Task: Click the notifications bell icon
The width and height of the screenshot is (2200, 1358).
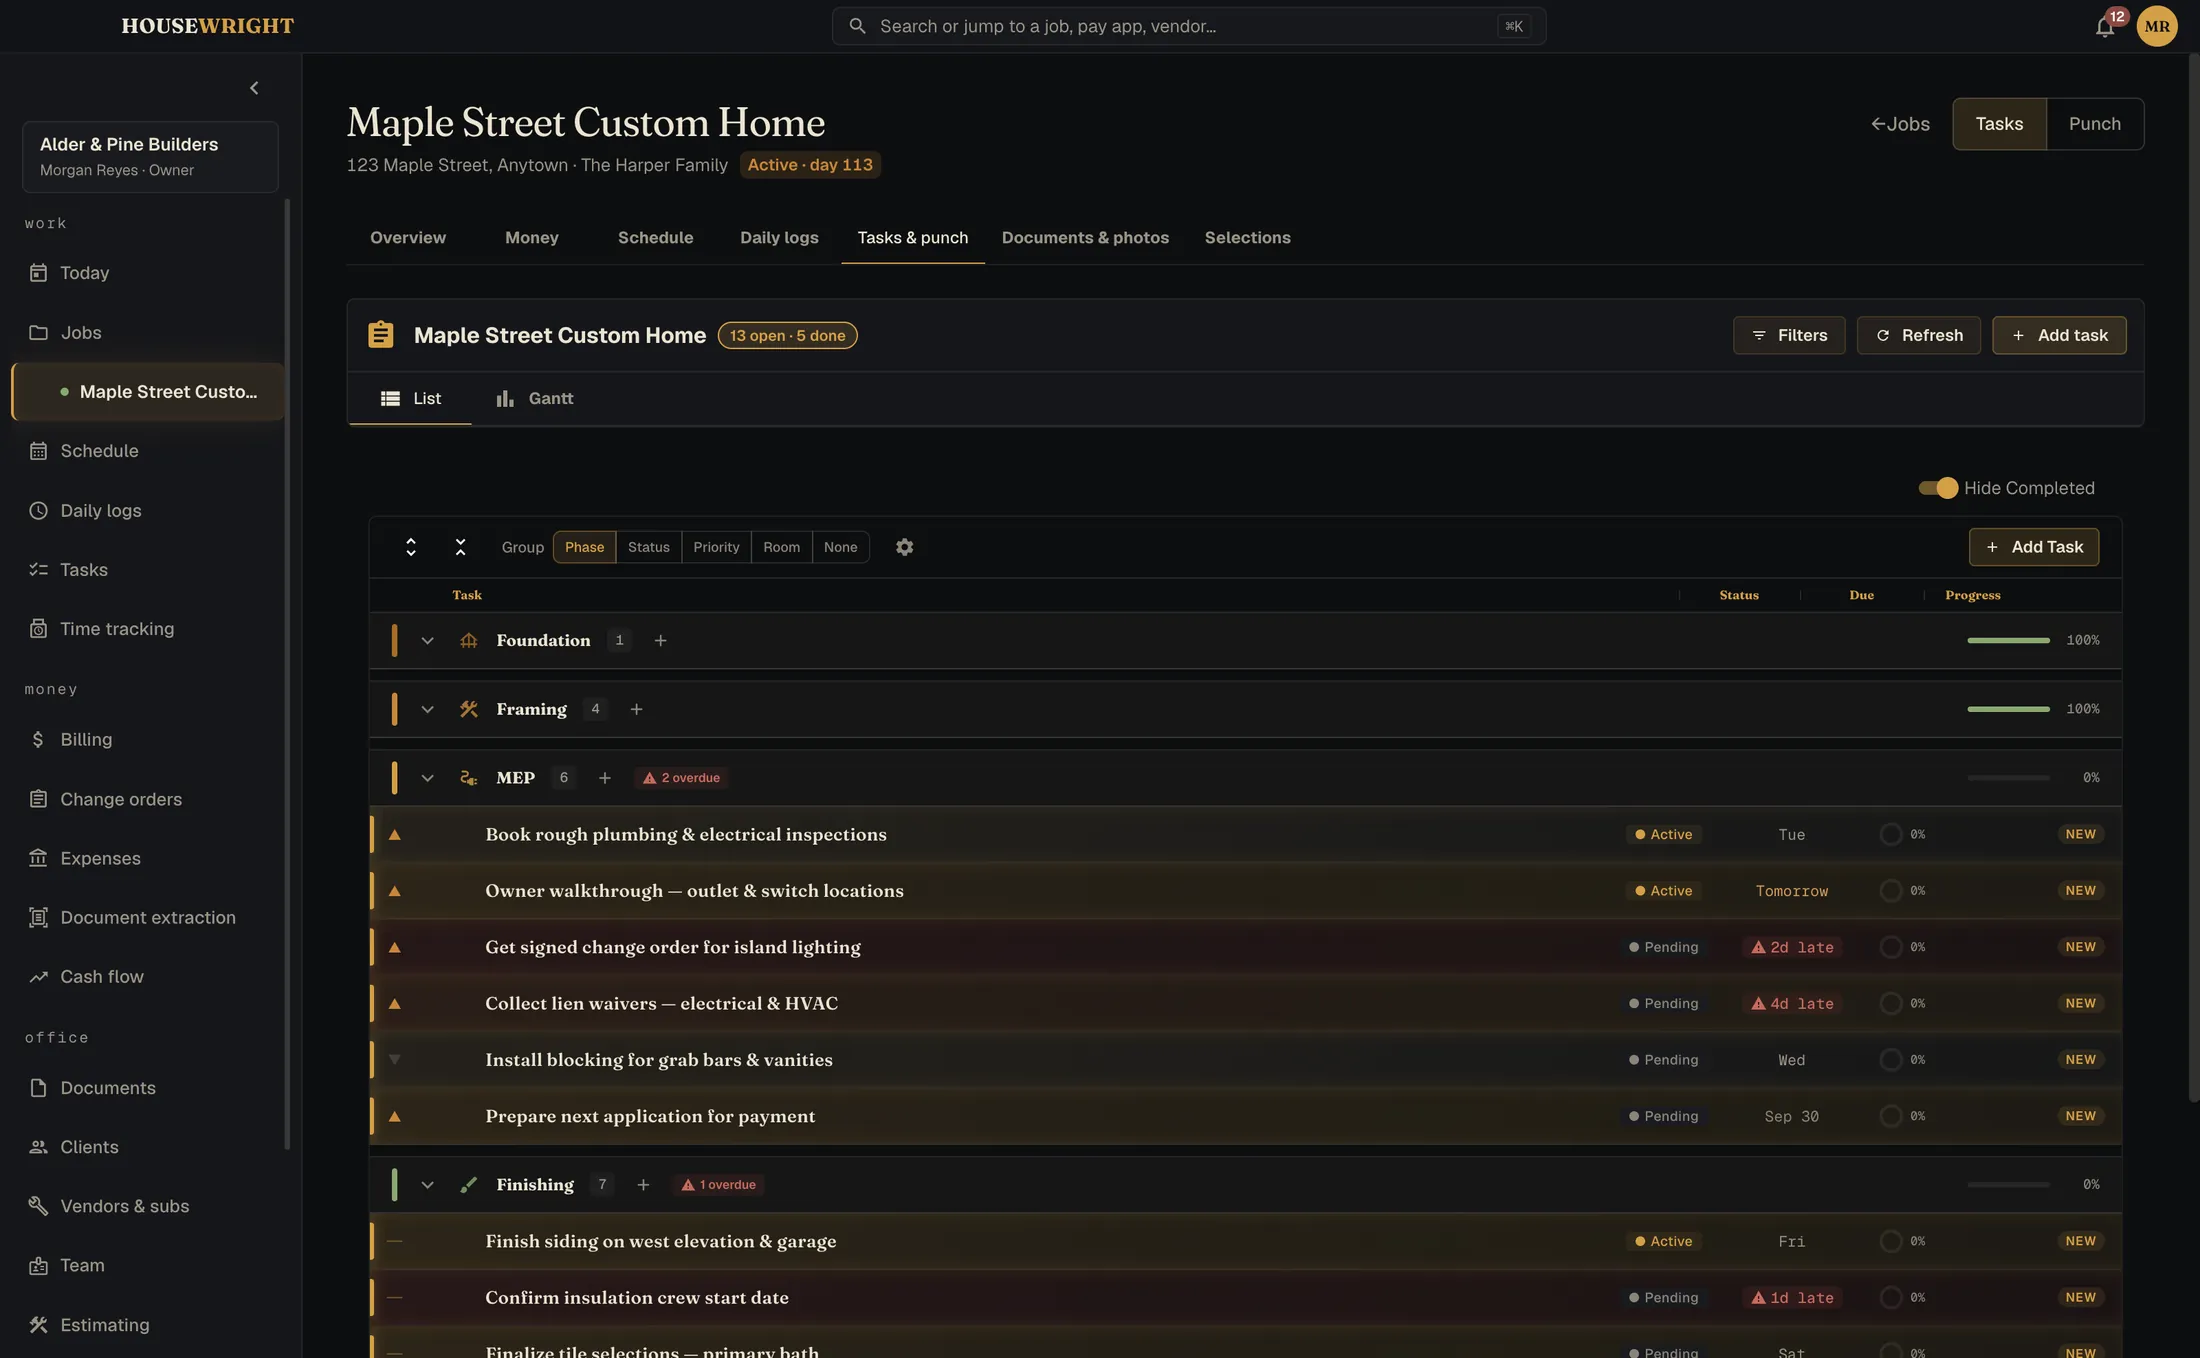Action: point(2104,26)
